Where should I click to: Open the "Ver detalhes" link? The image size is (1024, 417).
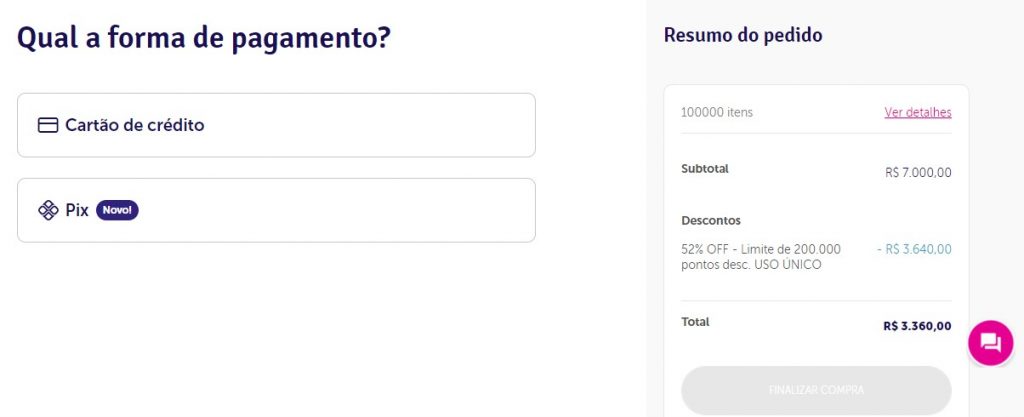[x=917, y=112]
